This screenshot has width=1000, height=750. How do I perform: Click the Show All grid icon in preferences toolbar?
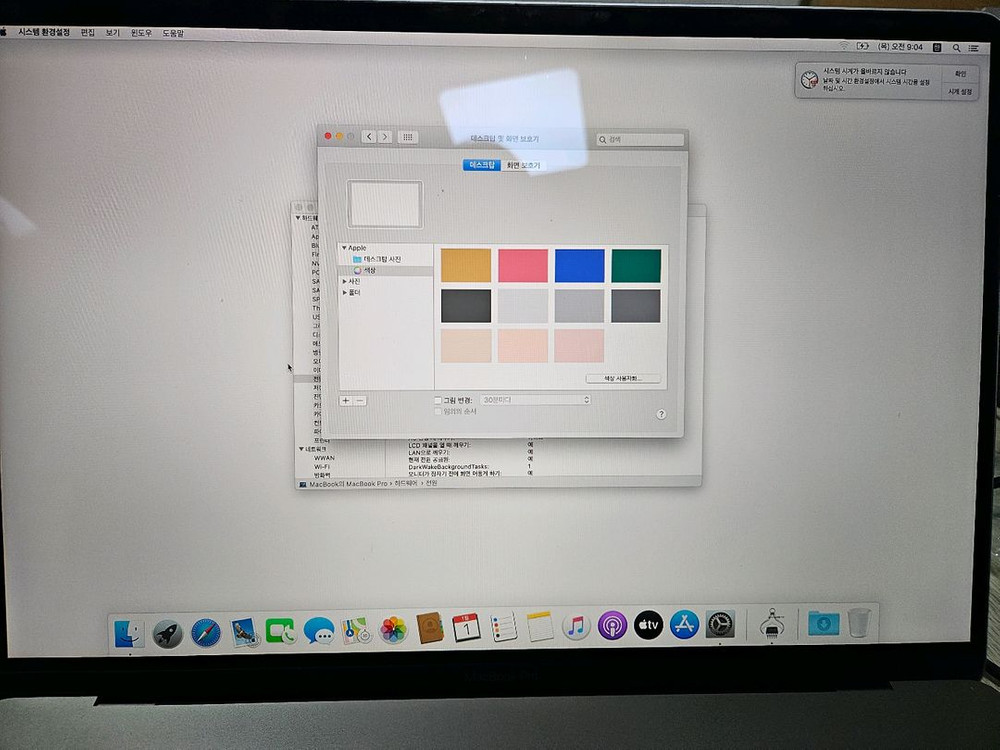click(x=408, y=136)
